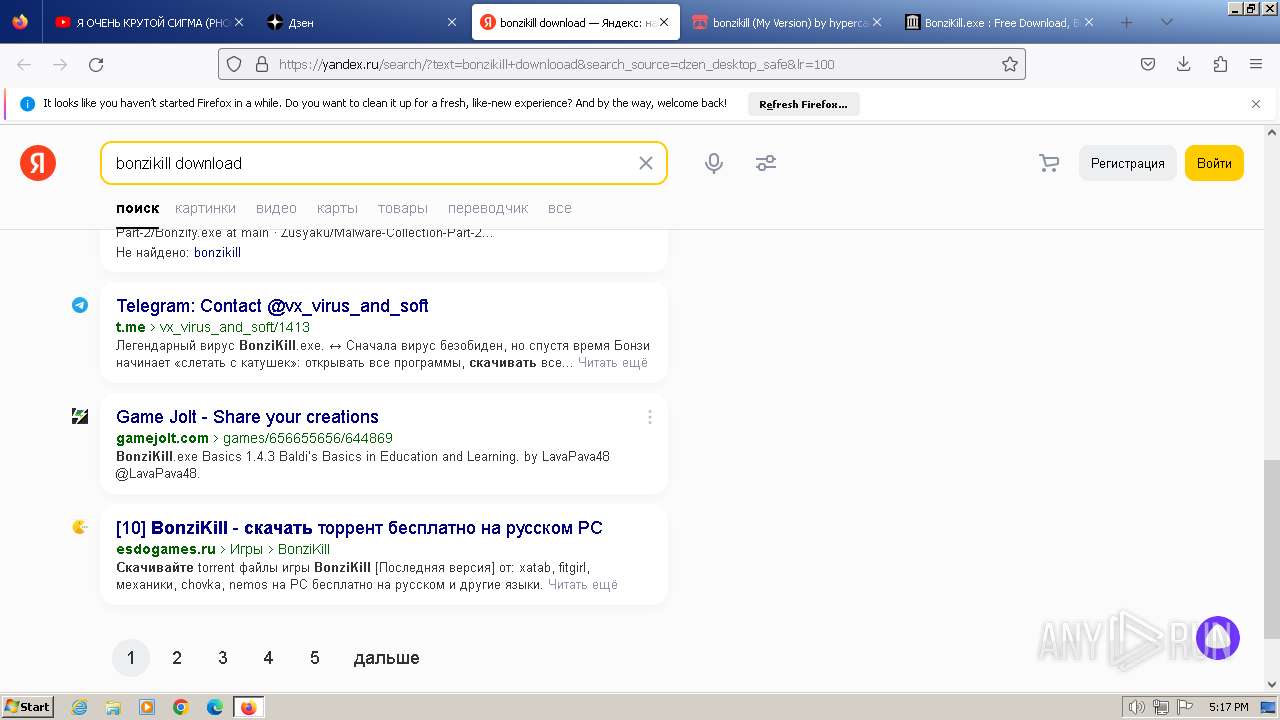This screenshot has width=1280, height=720.
Task: Go to results page 2
Action: [x=177, y=658]
